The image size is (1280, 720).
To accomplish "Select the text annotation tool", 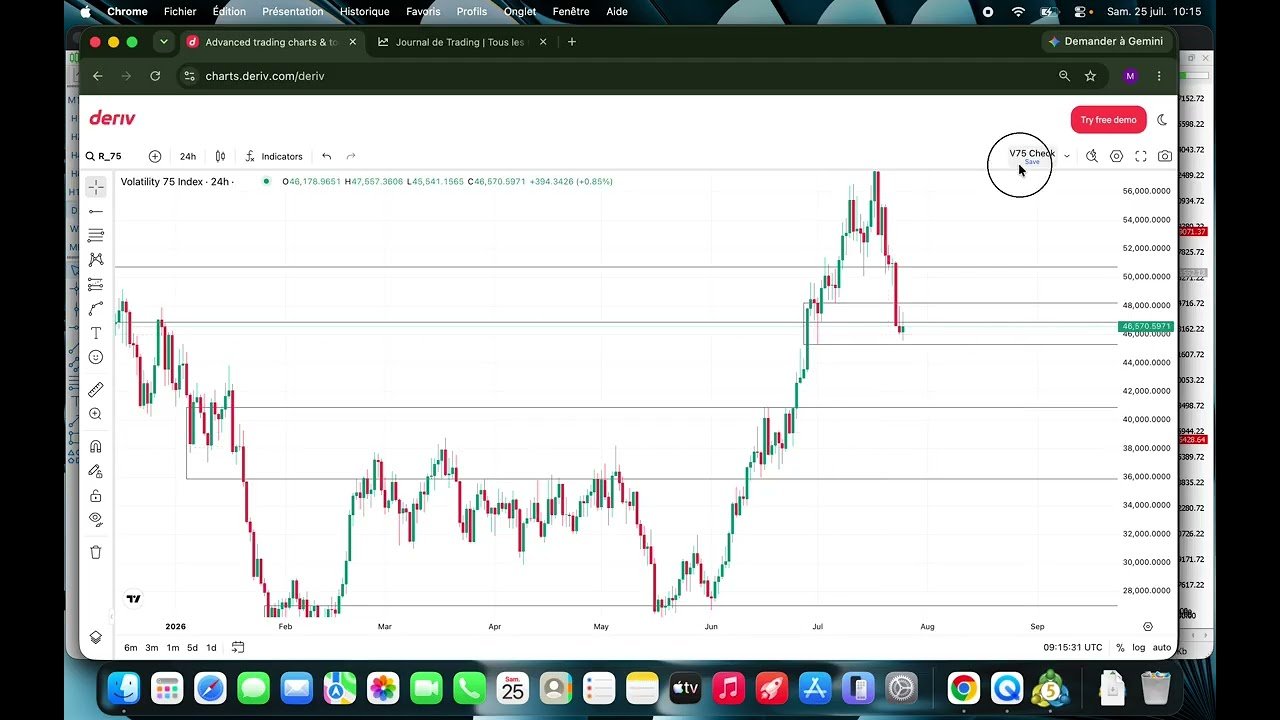I will [x=96, y=333].
